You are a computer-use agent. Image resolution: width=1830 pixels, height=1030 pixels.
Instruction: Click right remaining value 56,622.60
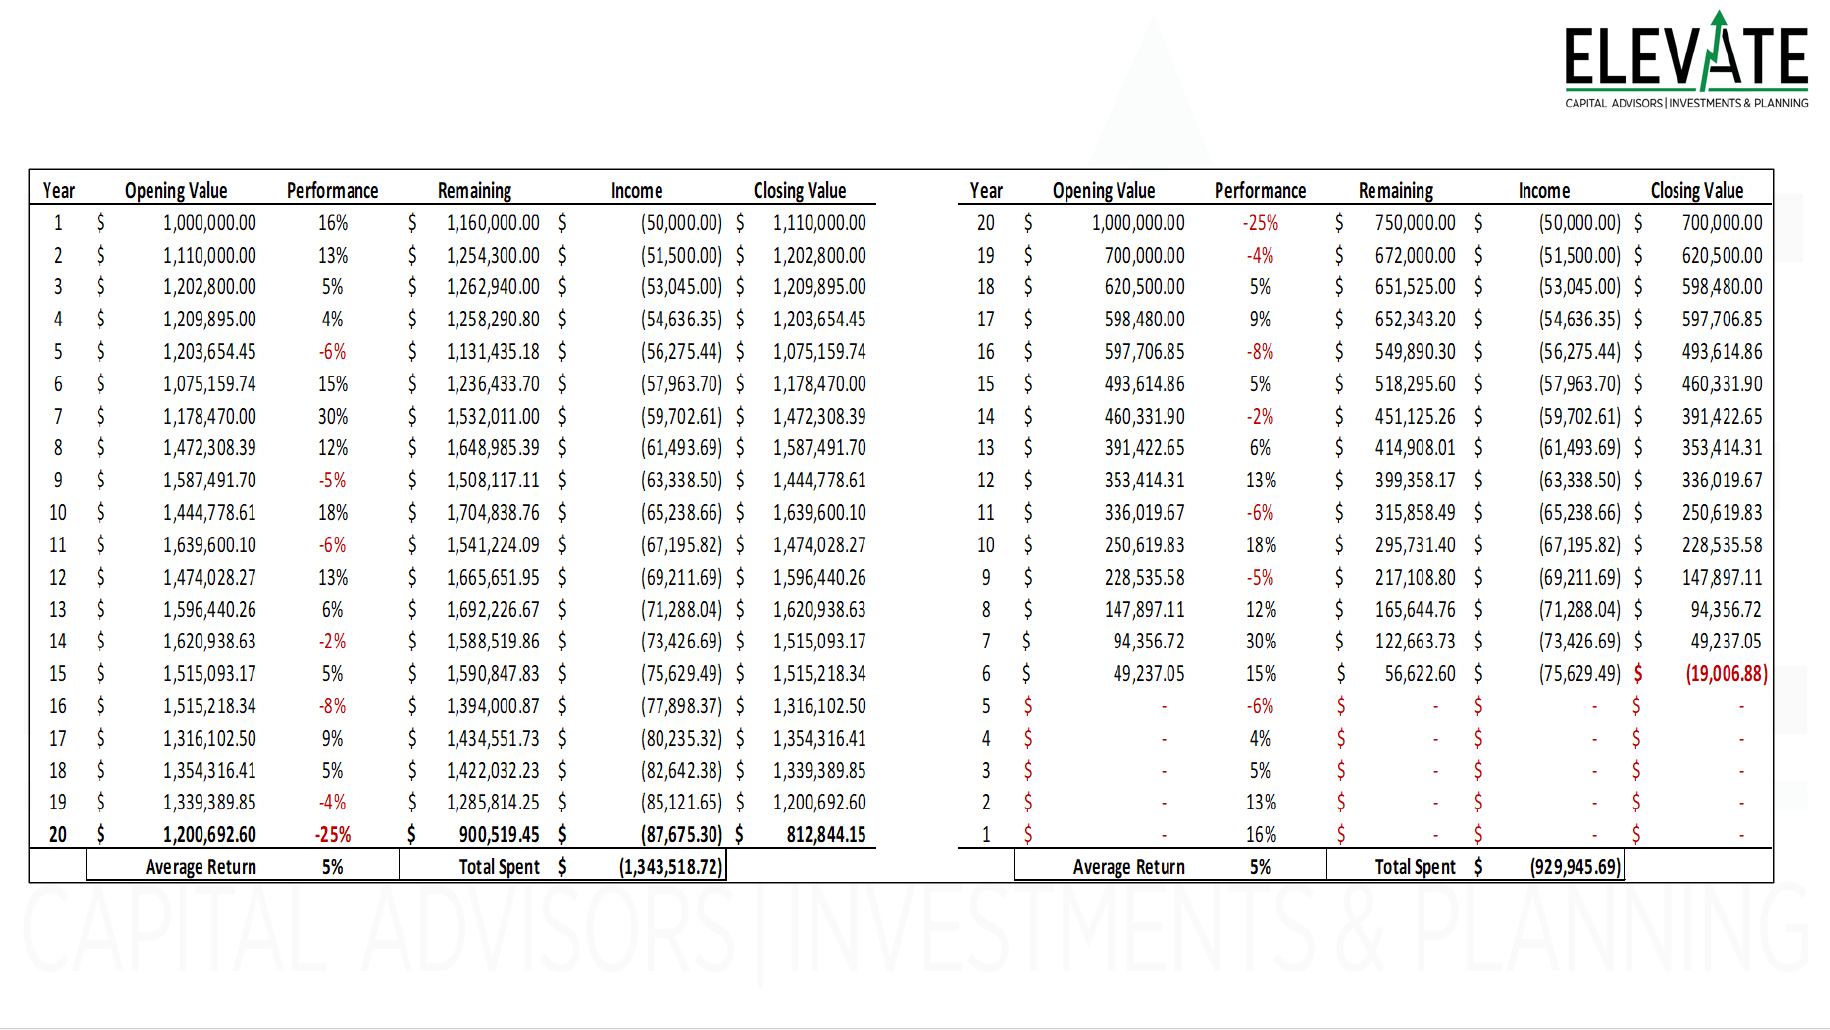coord(1420,674)
